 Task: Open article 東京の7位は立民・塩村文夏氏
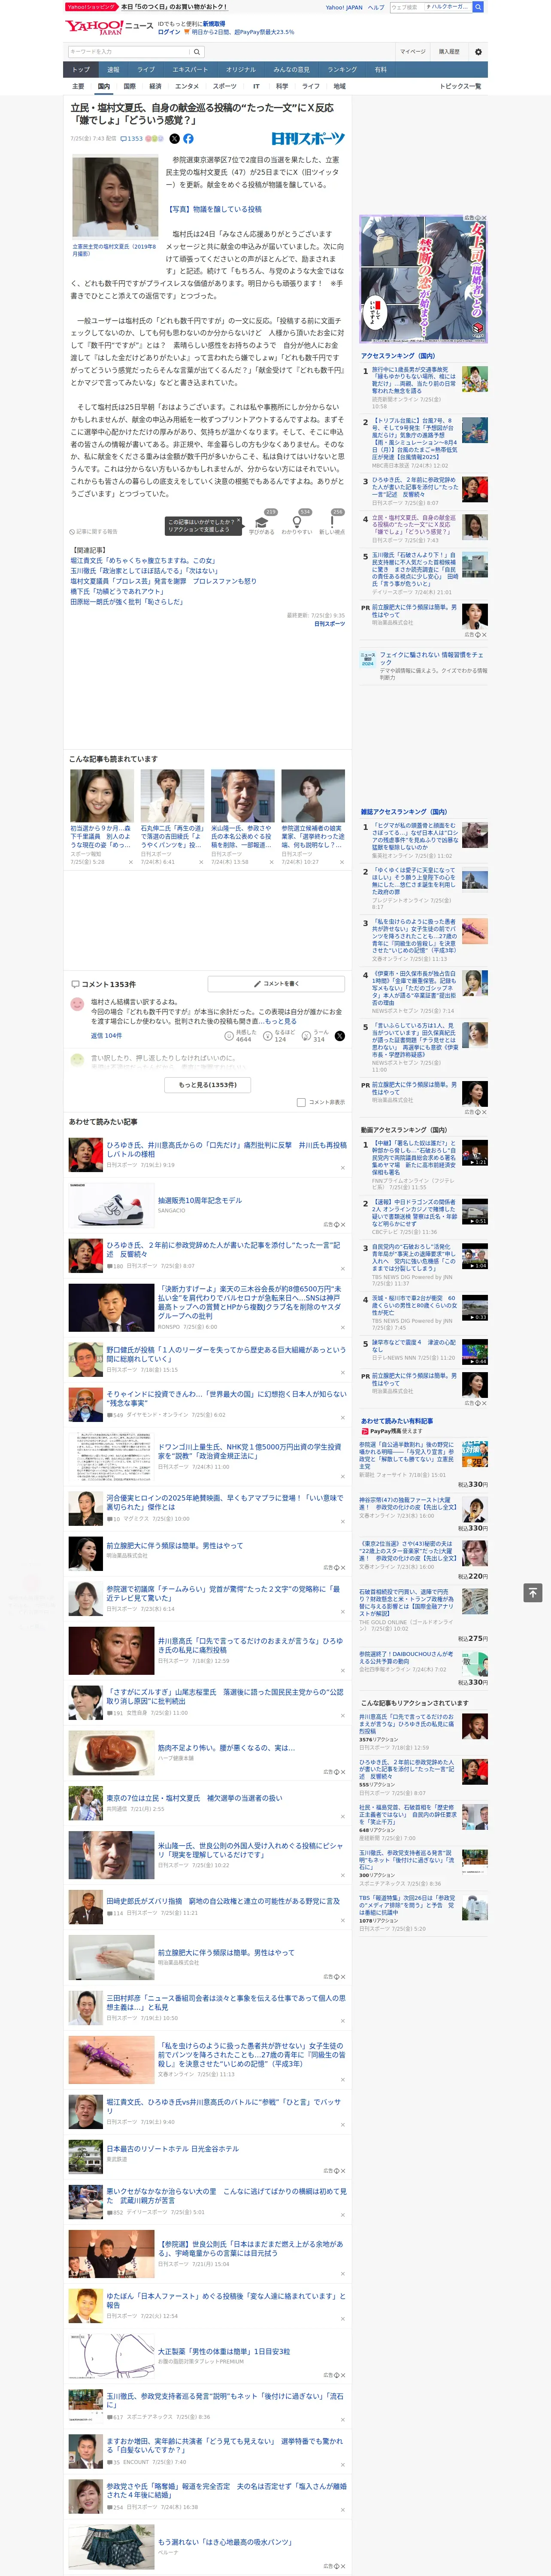[194, 1798]
